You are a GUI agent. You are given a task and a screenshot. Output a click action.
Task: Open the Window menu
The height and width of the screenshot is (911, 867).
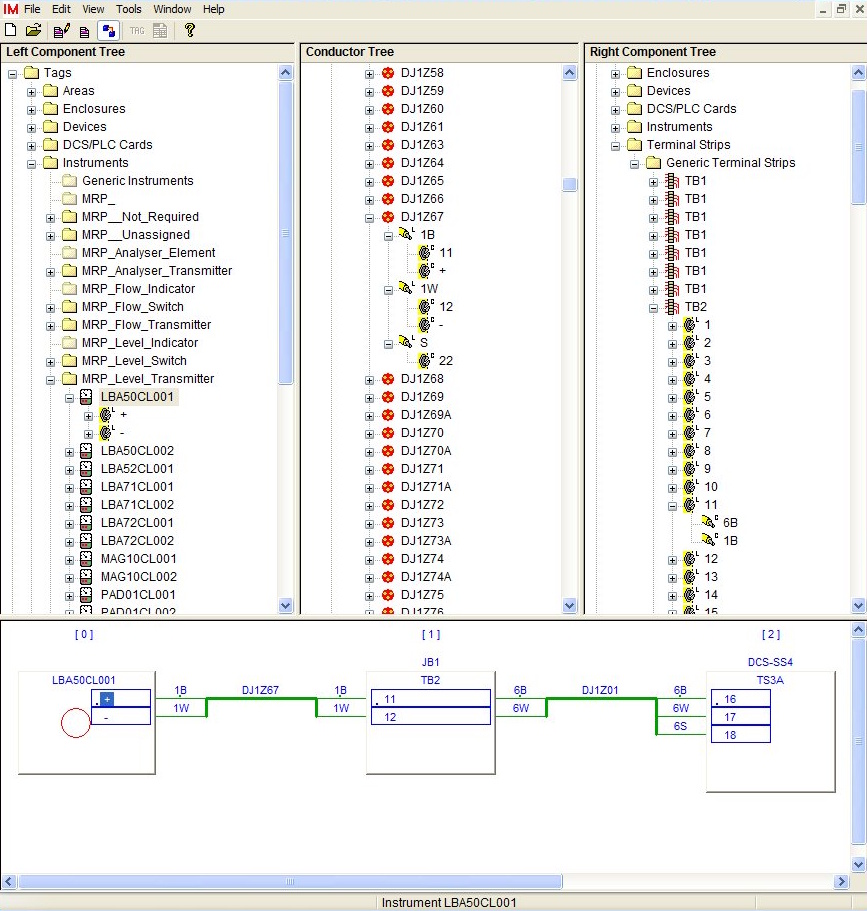click(172, 9)
